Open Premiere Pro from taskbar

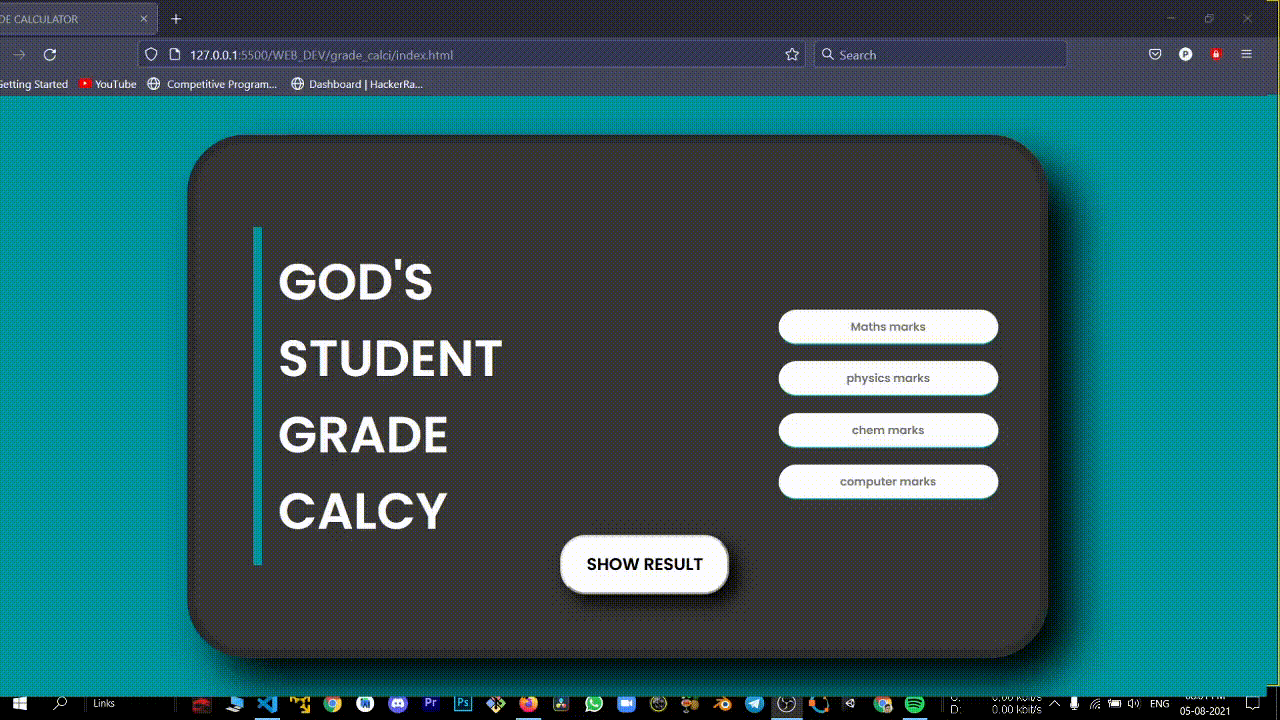coord(431,704)
